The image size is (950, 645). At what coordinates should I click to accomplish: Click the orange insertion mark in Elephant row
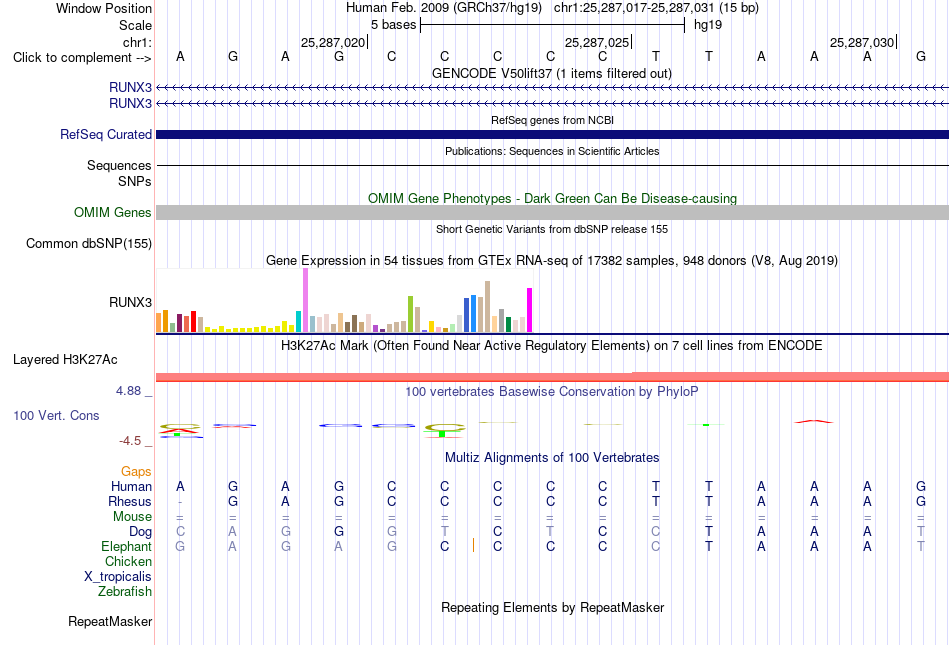click(473, 545)
